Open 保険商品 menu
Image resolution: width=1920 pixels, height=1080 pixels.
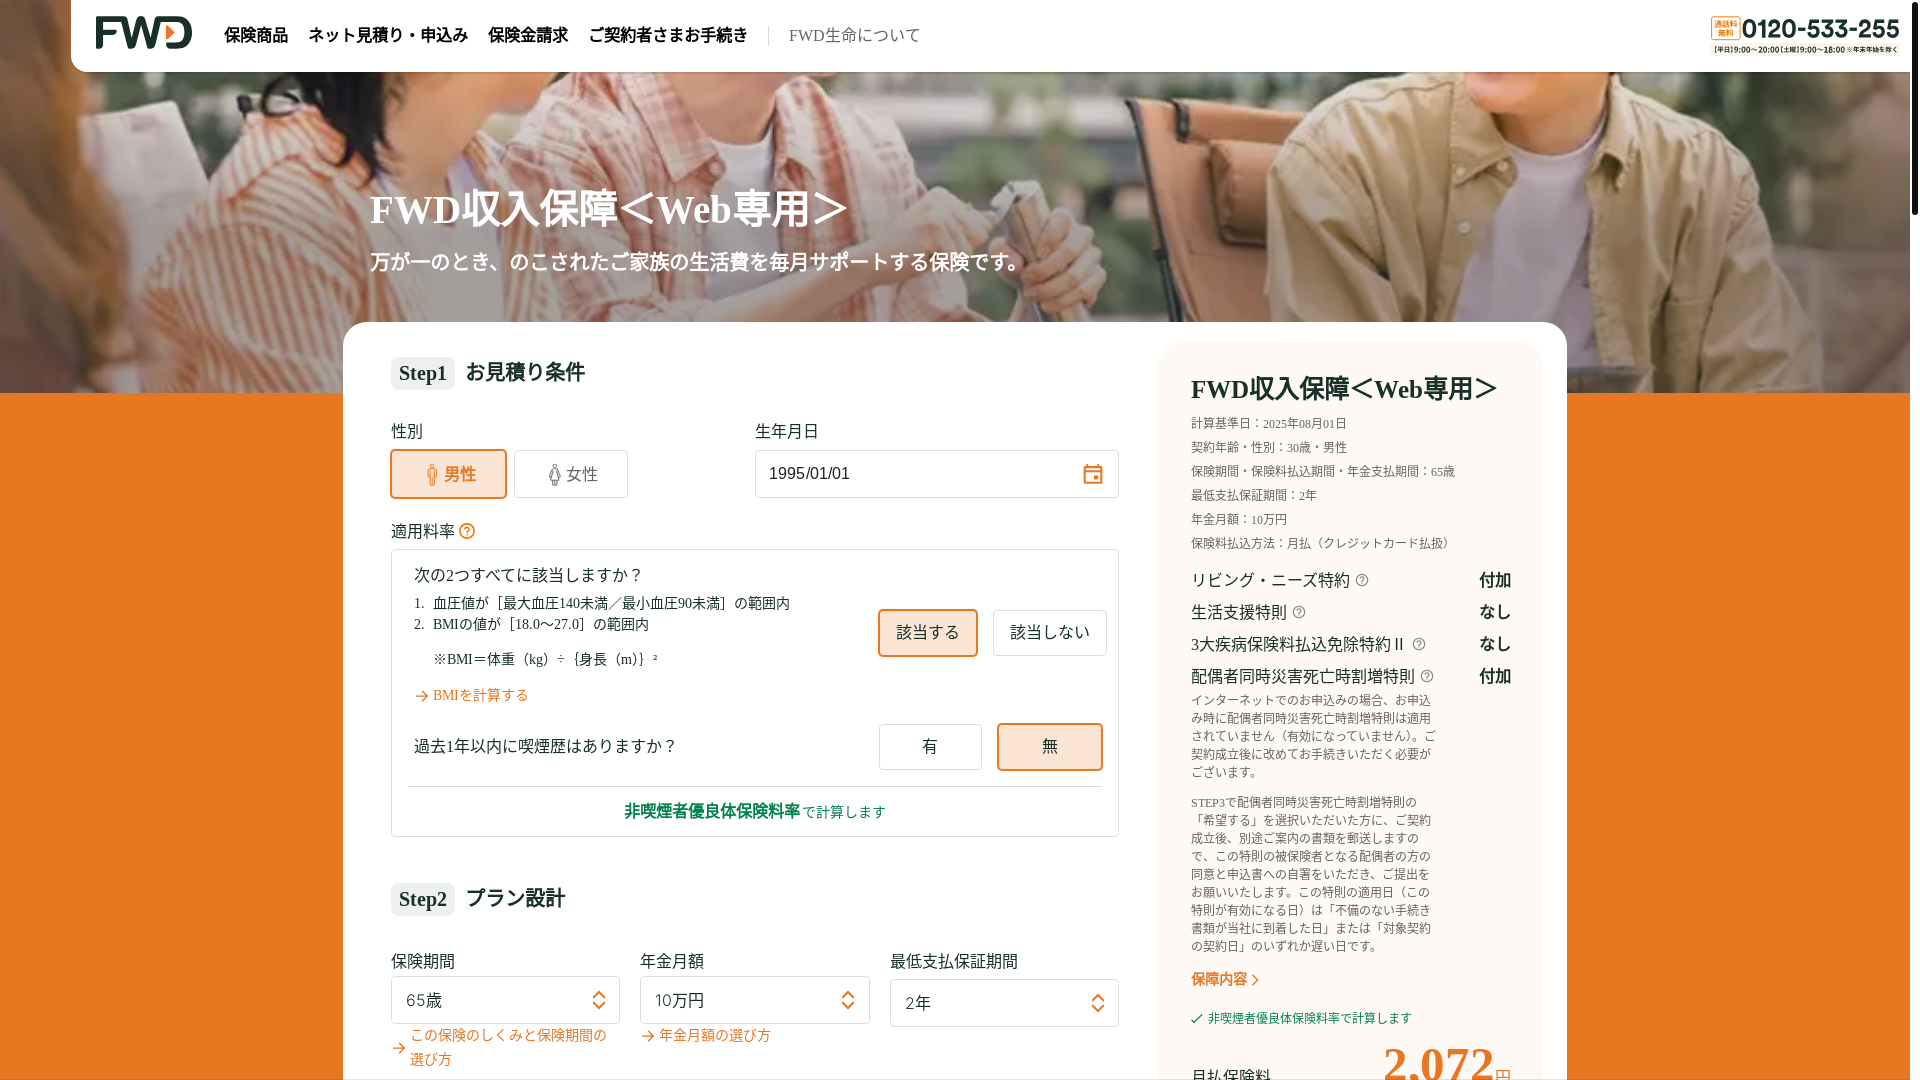(256, 35)
